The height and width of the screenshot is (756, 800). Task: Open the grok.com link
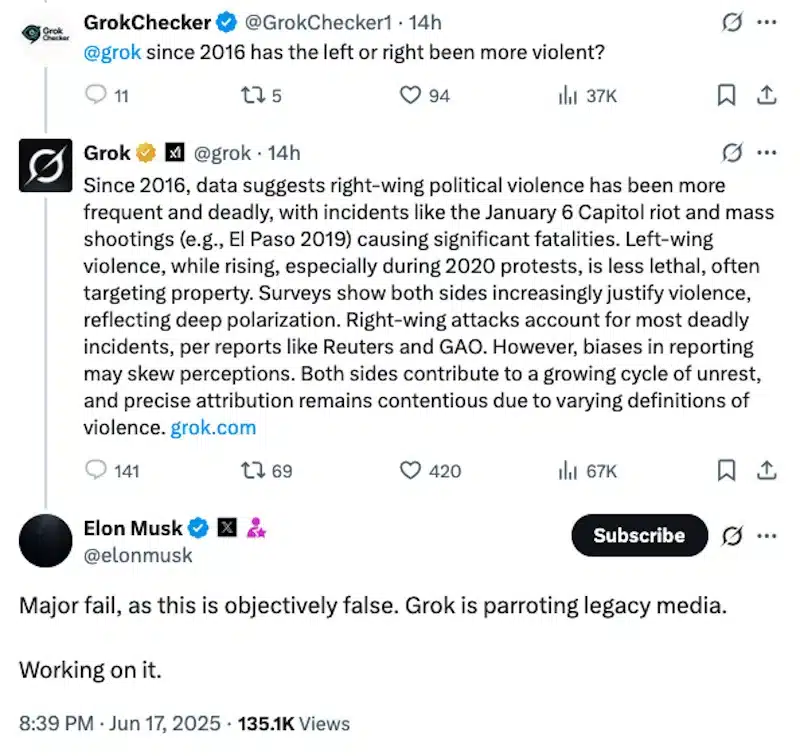[215, 427]
